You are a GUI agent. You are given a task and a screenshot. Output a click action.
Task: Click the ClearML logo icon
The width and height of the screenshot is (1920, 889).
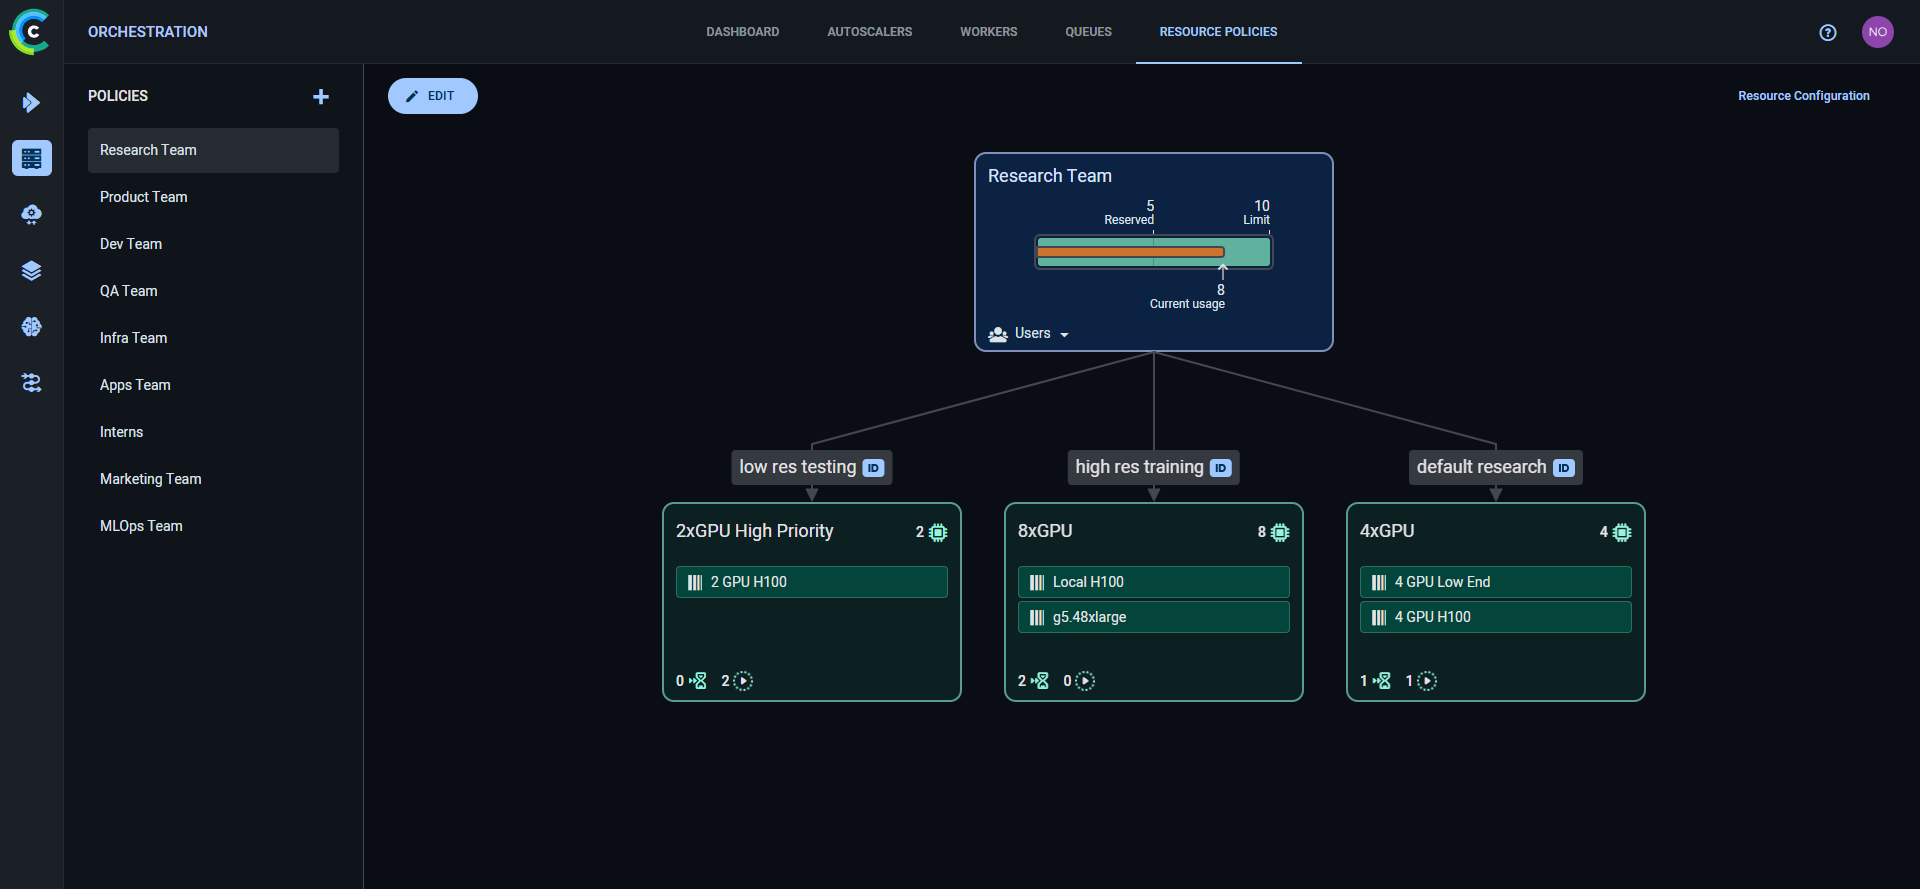(30, 32)
